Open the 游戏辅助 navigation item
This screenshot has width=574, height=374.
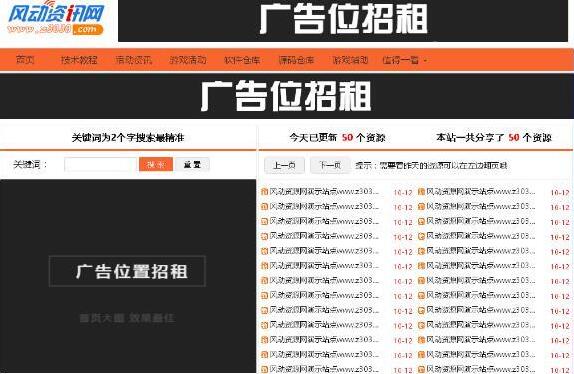pyautogui.click(x=350, y=60)
